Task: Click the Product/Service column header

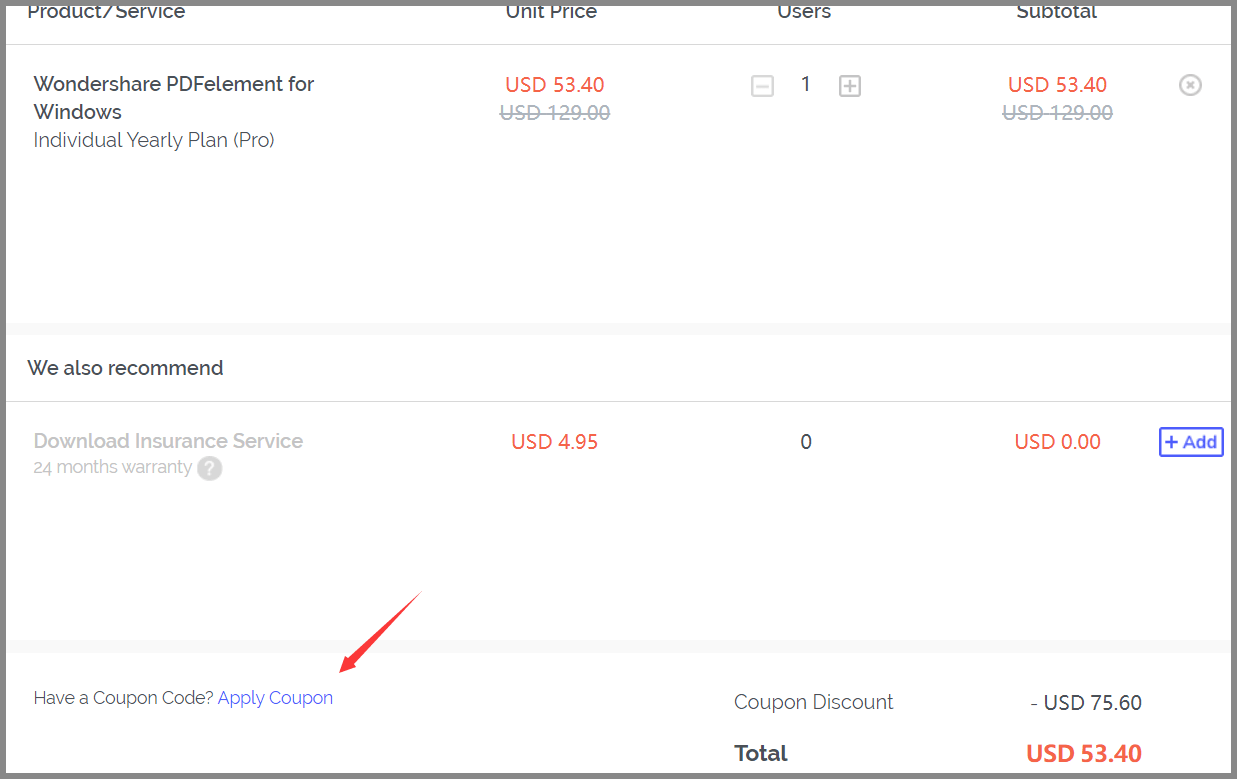Action: [106, 12]
